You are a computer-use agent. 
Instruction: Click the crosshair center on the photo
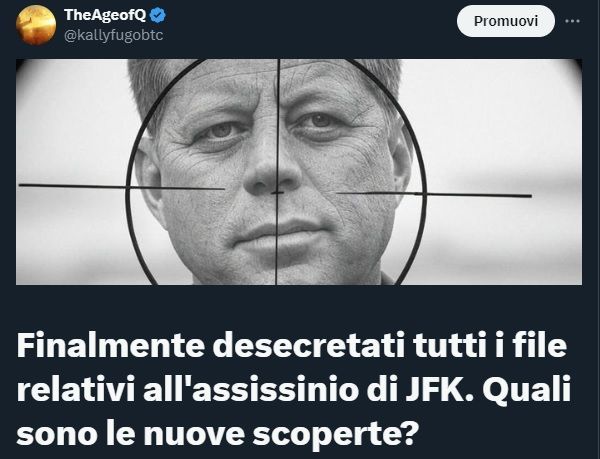point(277,192)
